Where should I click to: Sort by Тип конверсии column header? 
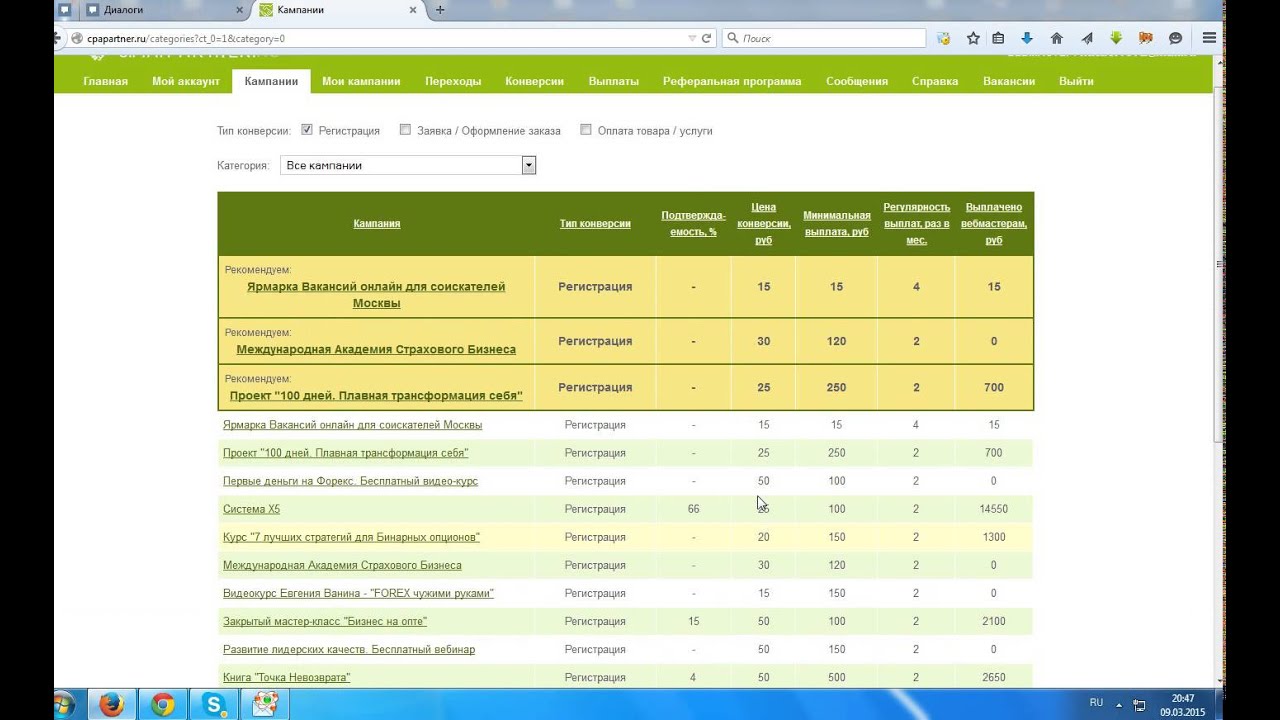pos(595,224)
